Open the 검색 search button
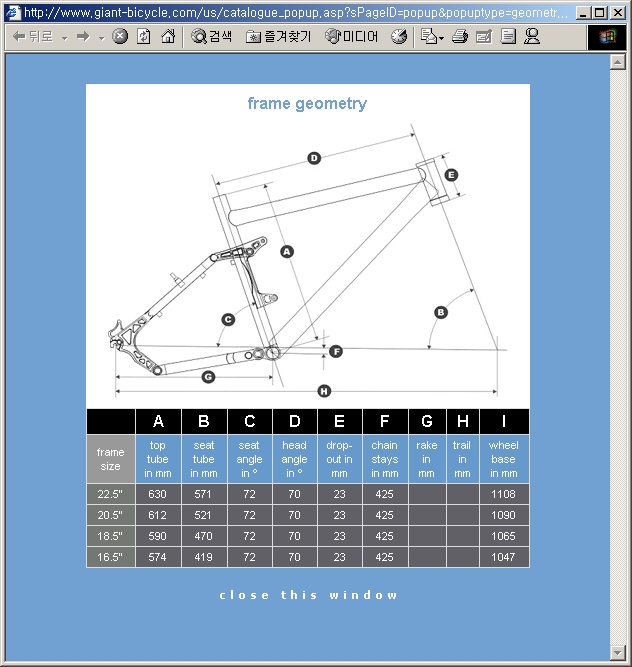Screen dimensions: 632x667 pos(211,37)
